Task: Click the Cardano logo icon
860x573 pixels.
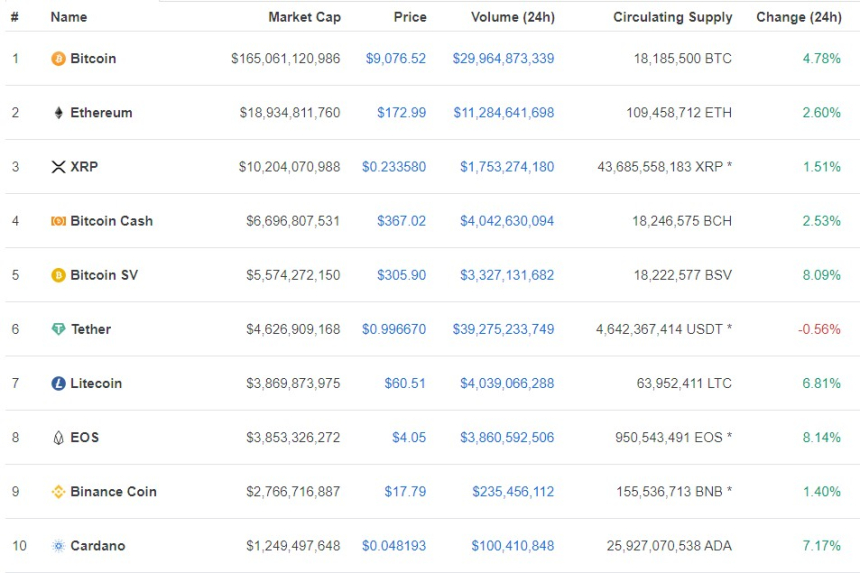Action: (58, 546)
